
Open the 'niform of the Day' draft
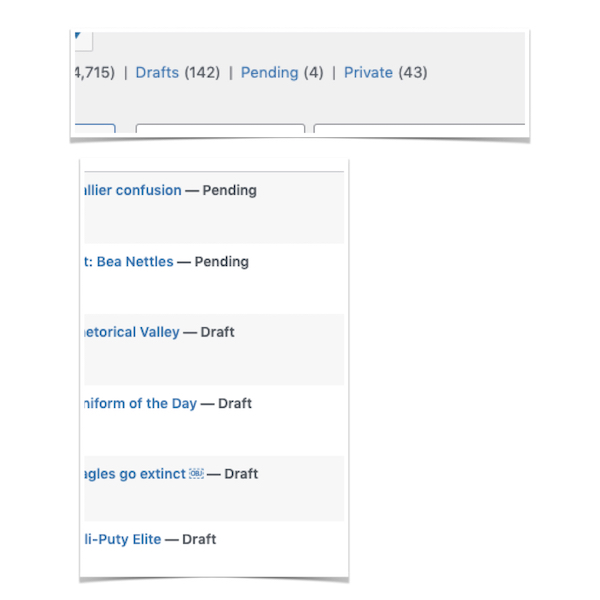tap(140, 403)
